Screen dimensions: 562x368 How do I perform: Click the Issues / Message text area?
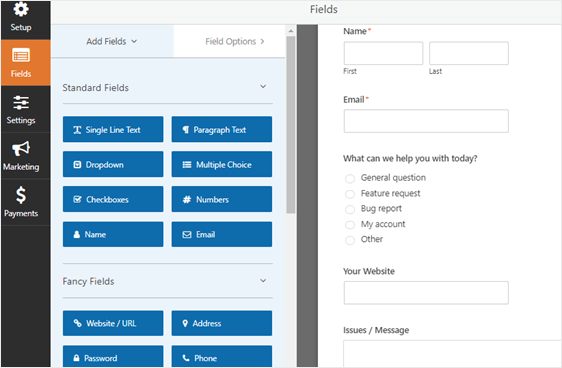452,354
